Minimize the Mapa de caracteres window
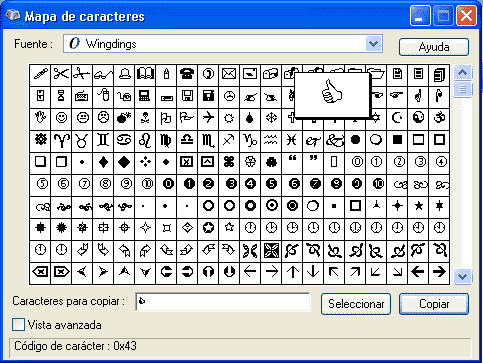Viewport: 483px width, 363px height. (x=420, y=15)
